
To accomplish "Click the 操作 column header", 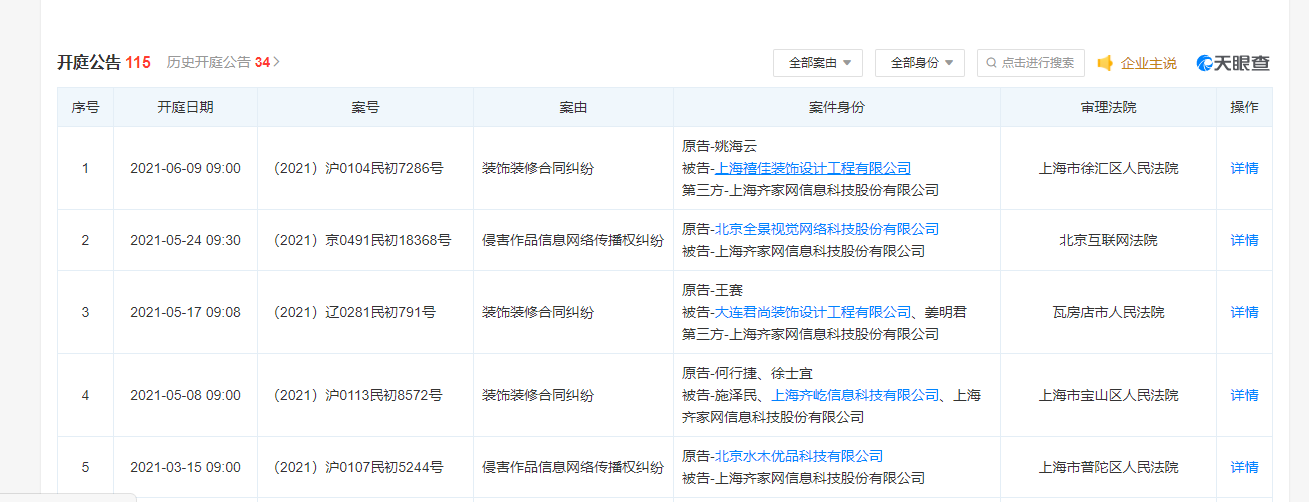I will (x=1244, y=107).
